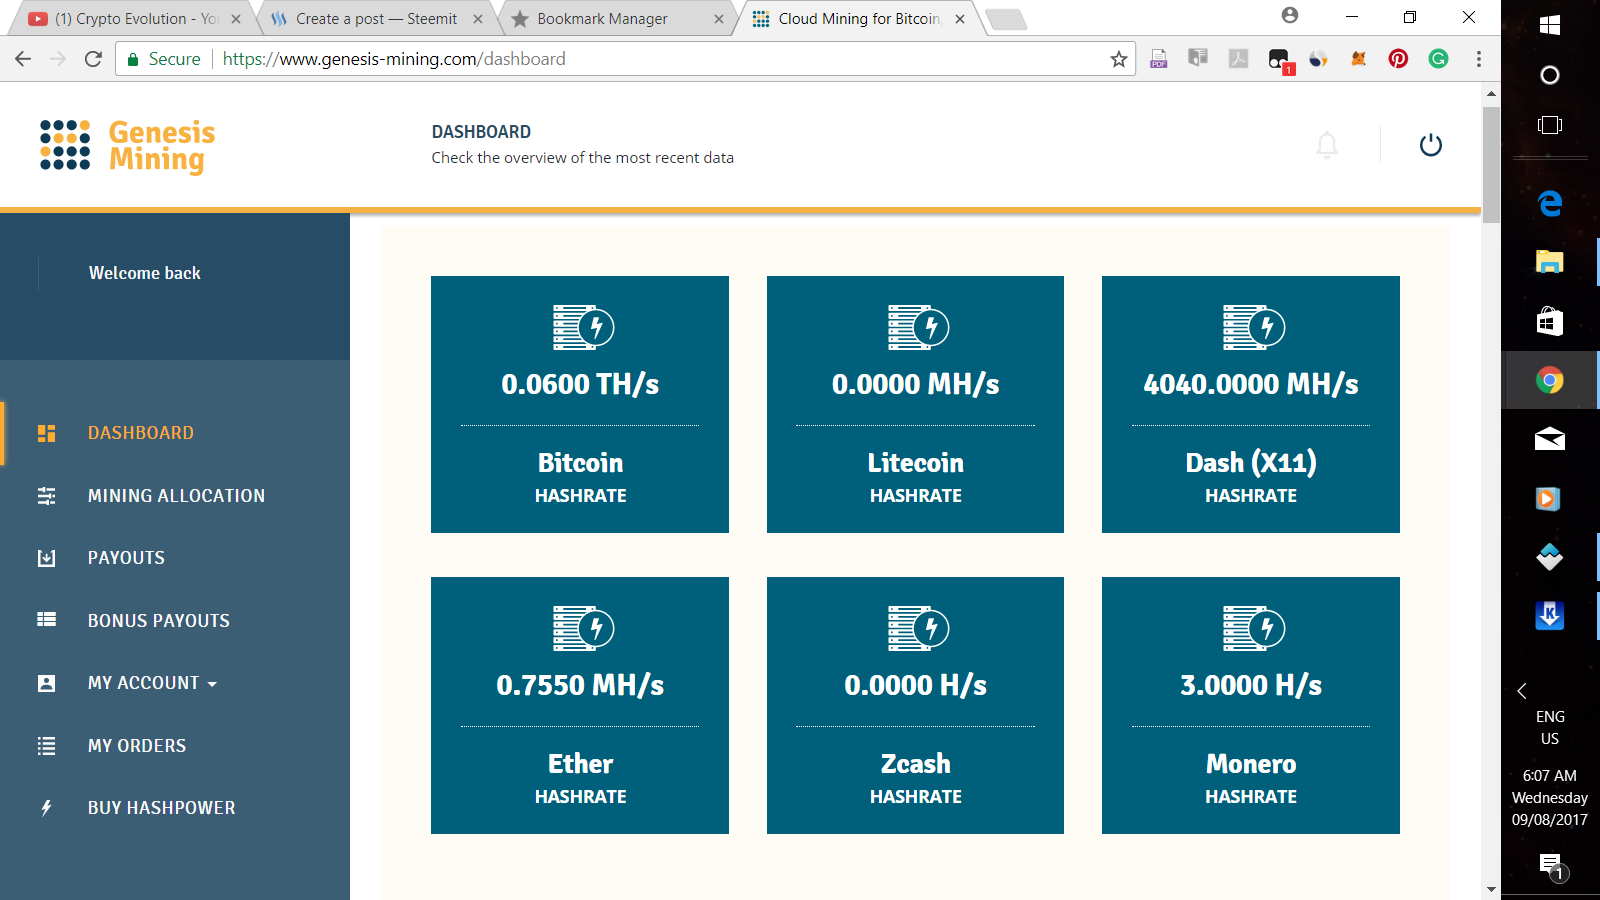Click the Zcash hashrate server icon

[918, 628]
